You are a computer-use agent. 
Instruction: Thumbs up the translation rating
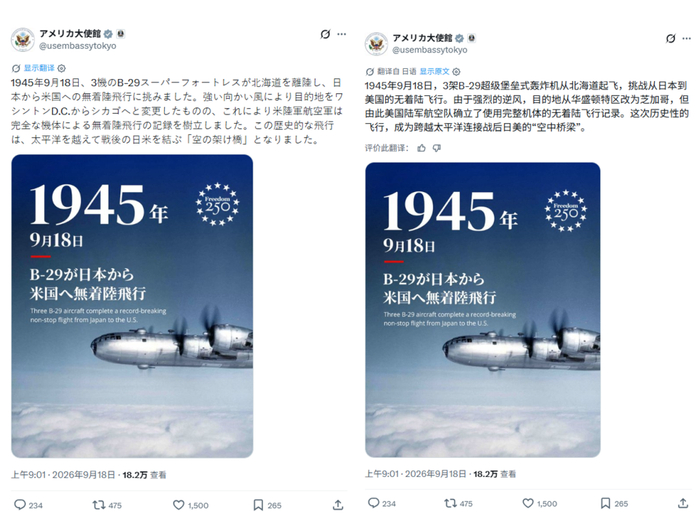point(421,148)
